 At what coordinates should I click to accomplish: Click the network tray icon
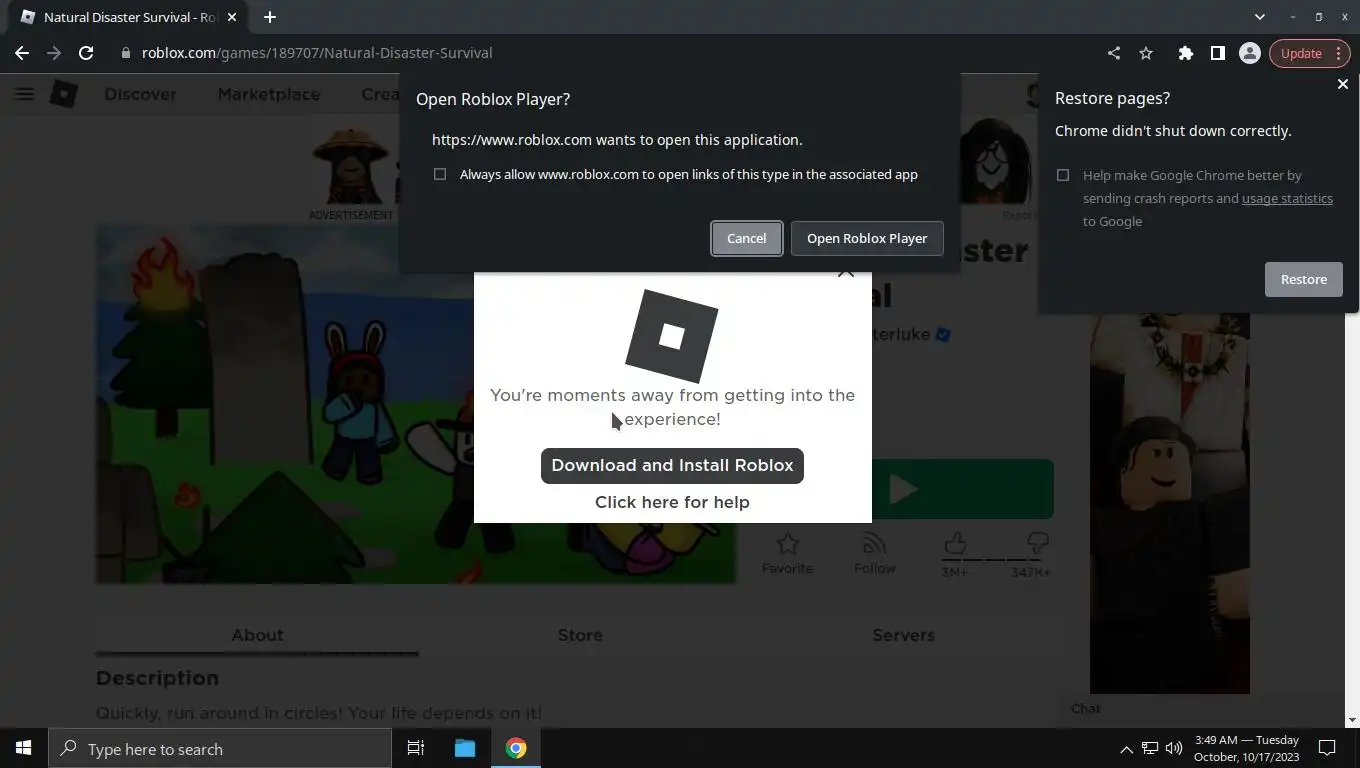pyautogui.click(x=1150, y=748)
